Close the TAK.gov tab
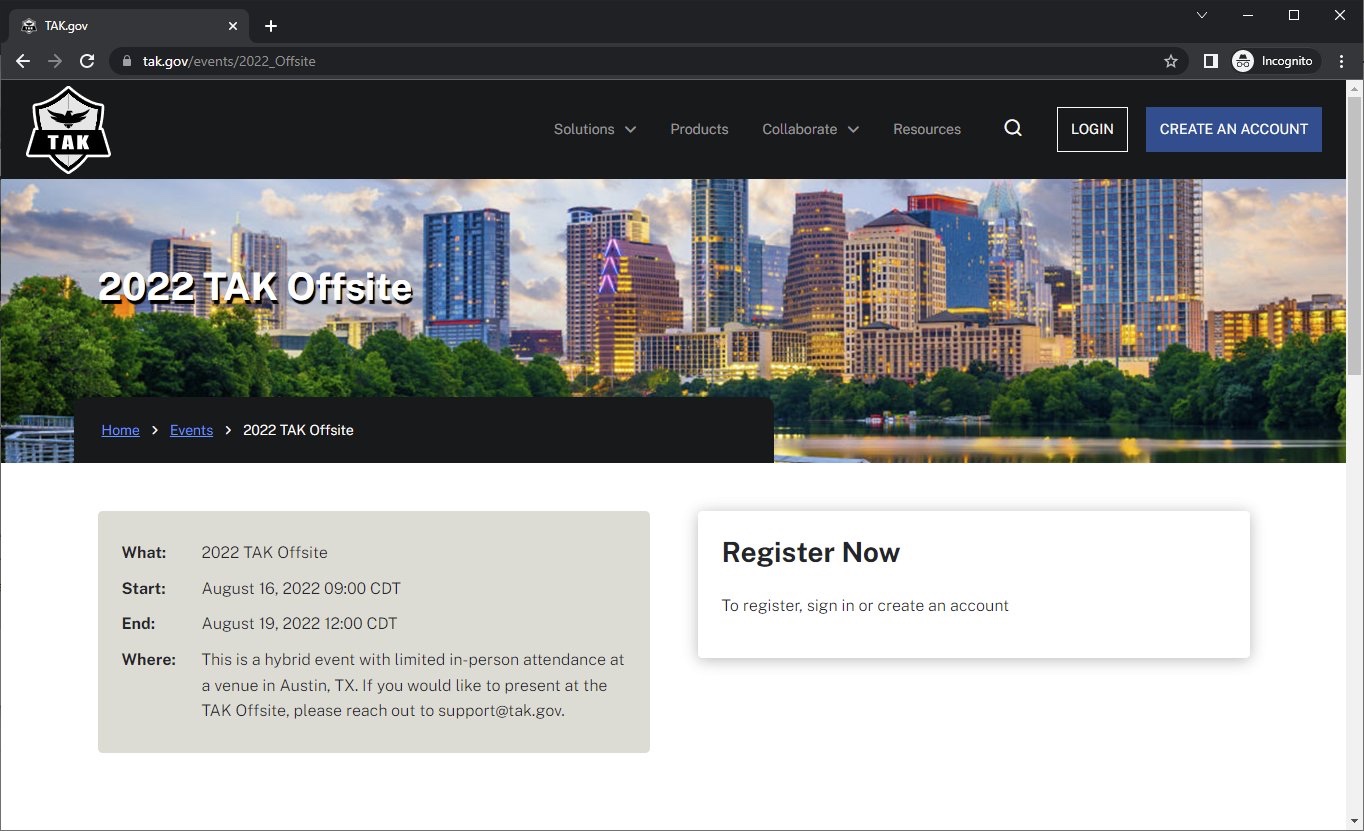 point(233,26)
